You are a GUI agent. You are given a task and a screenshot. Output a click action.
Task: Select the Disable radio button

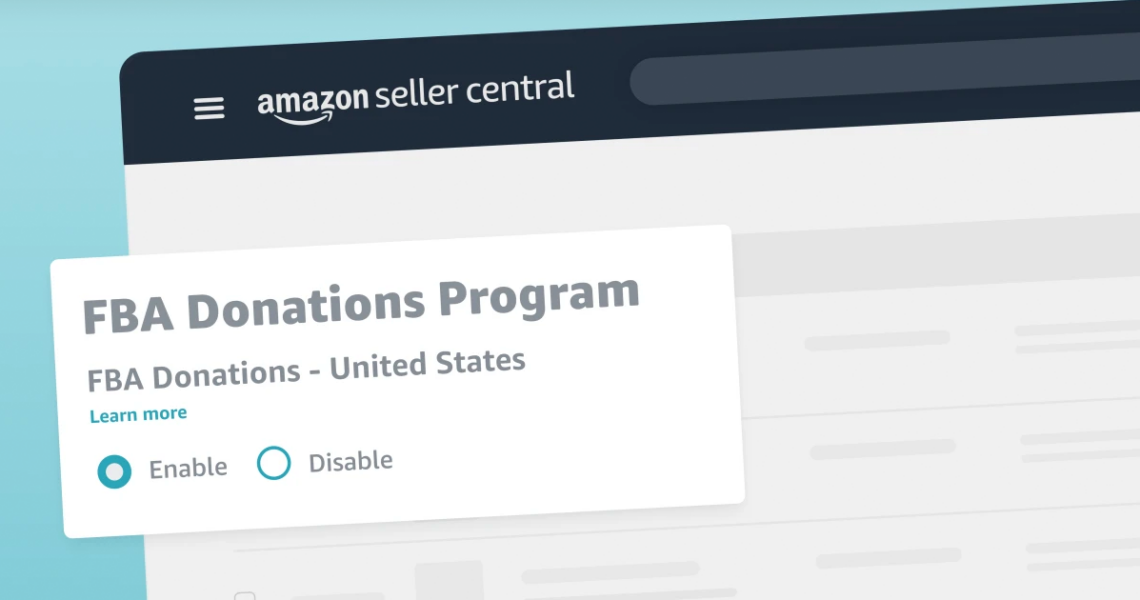[274, 463]
